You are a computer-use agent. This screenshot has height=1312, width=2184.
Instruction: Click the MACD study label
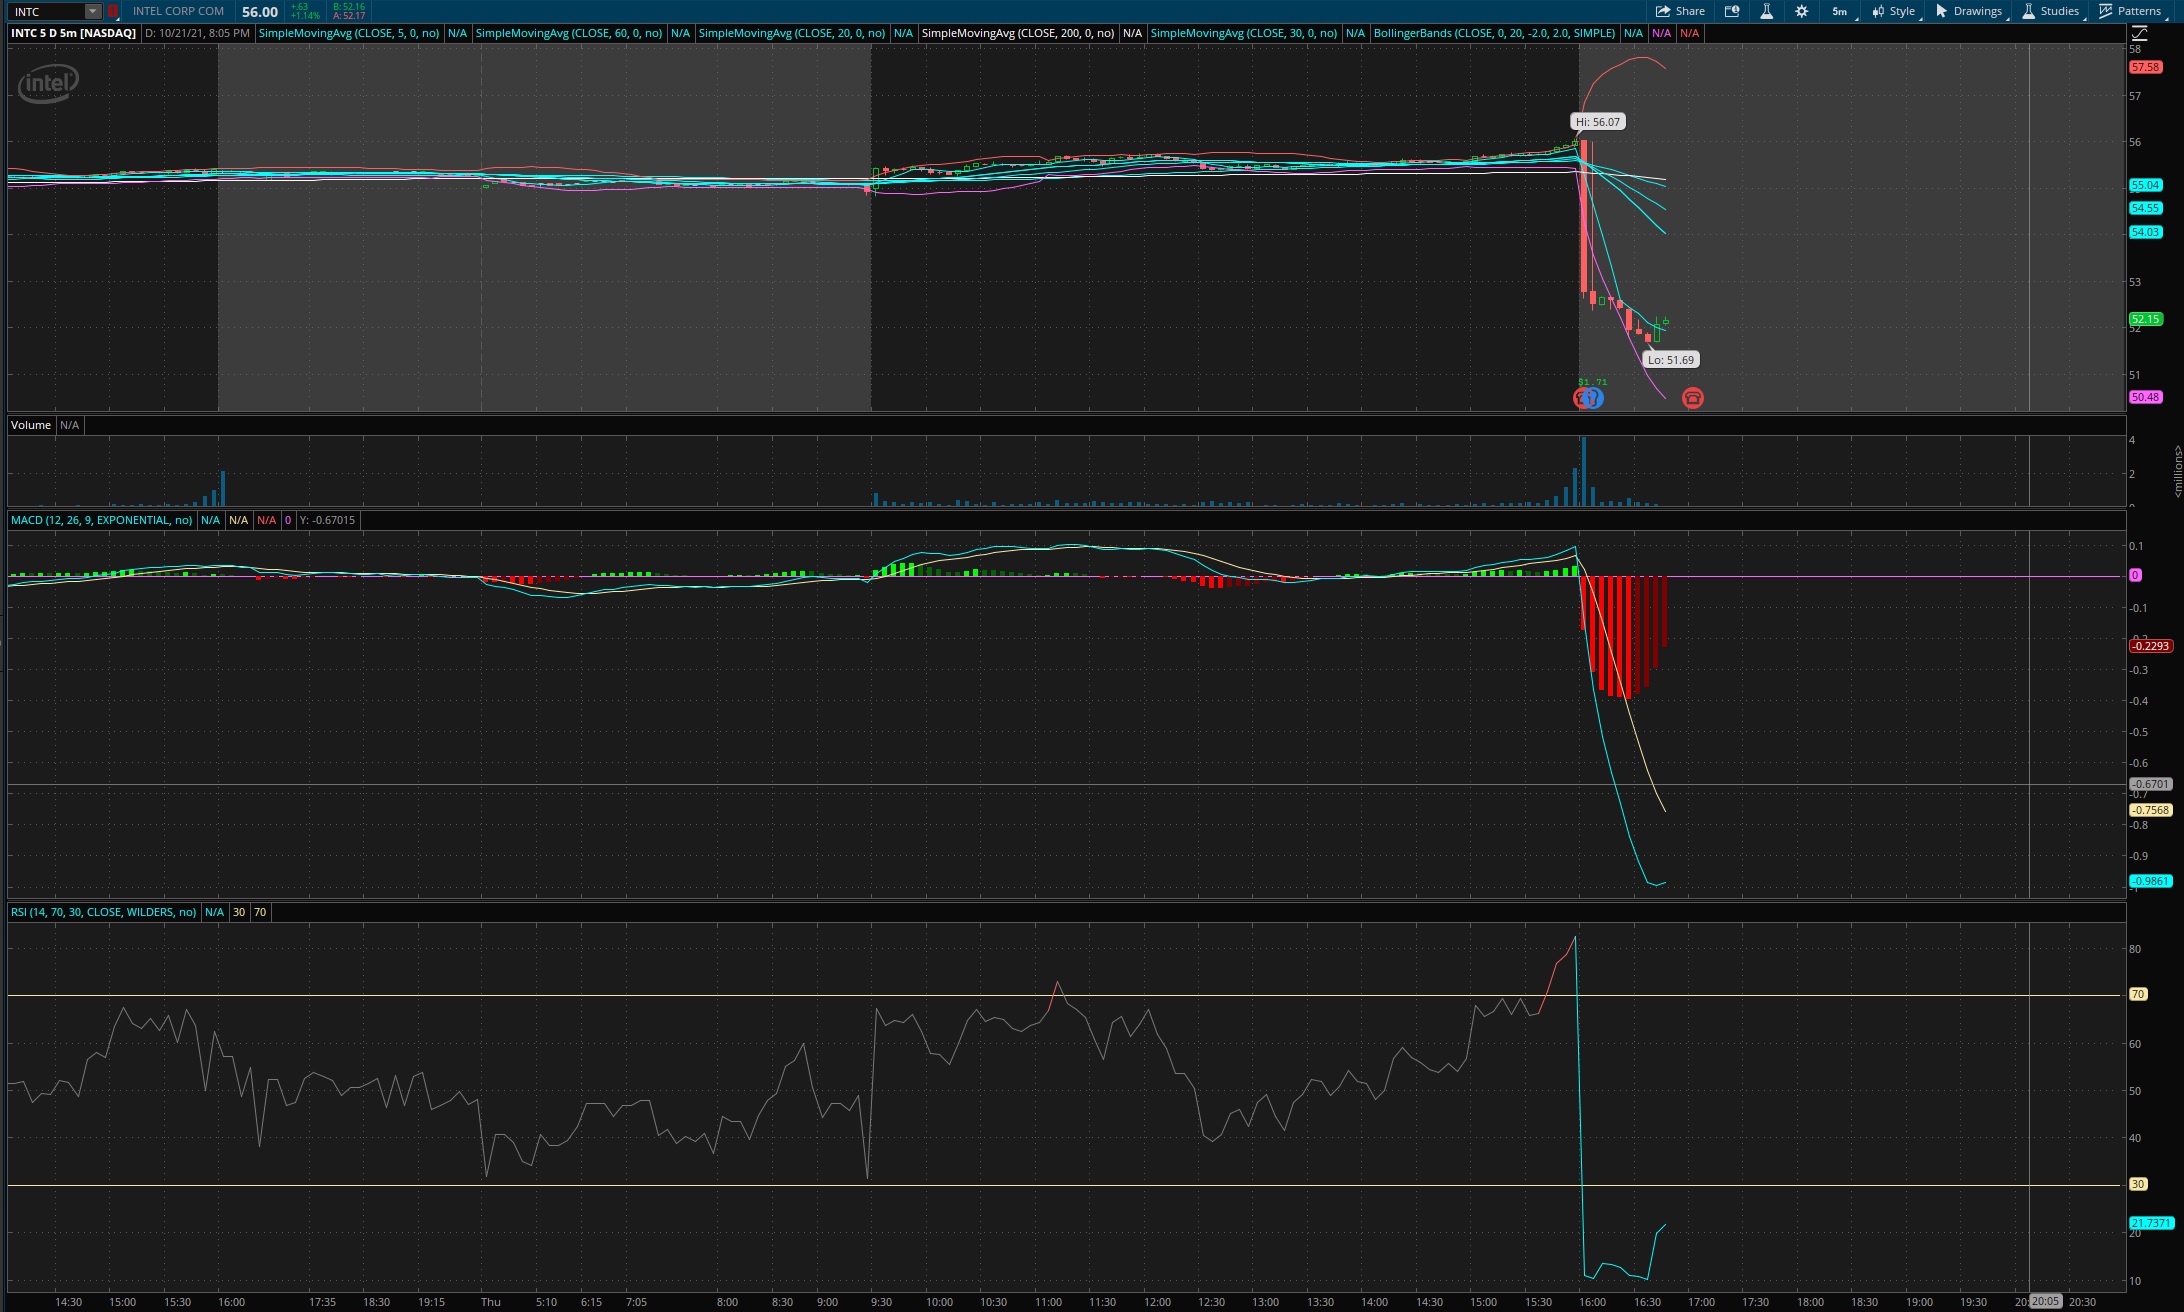(x=101, y=520)
